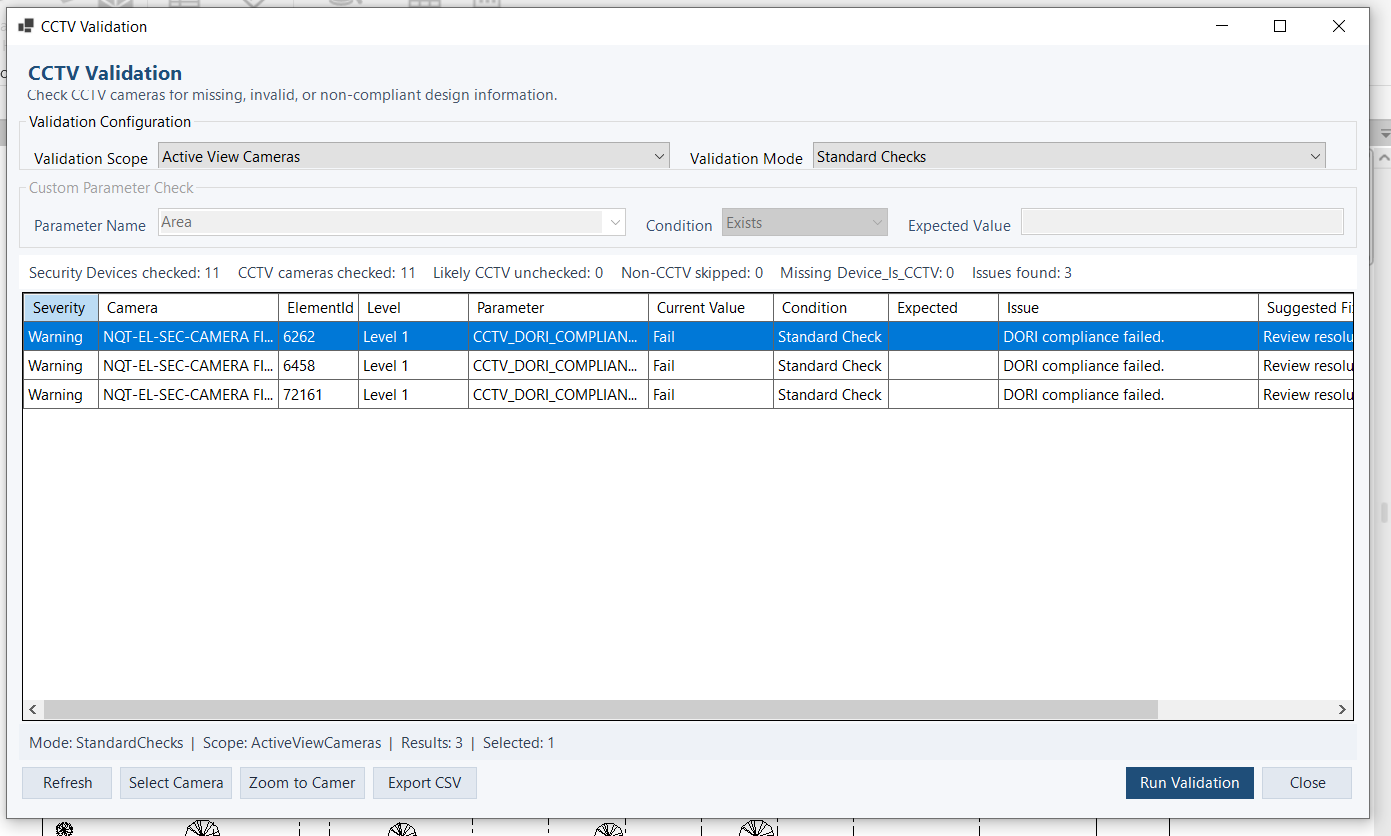1391x836 pixels.
Task: Click the 'Validation Configuration' group label
Action: click(110, 122)
